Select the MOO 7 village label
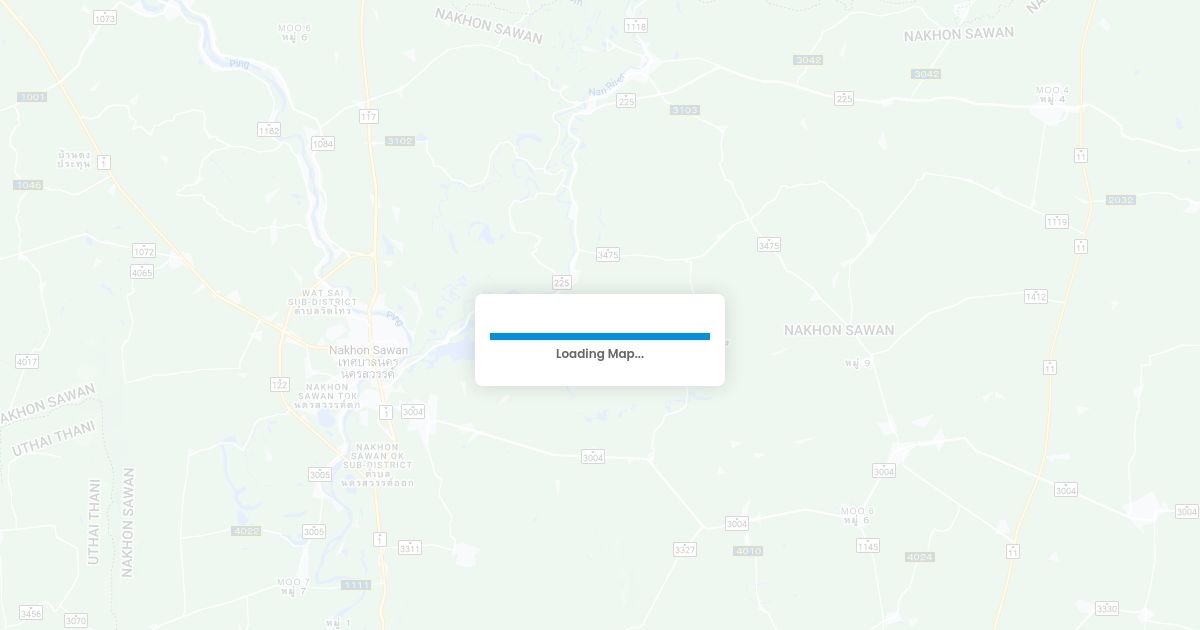1200x630 pixels. point(293,582)
